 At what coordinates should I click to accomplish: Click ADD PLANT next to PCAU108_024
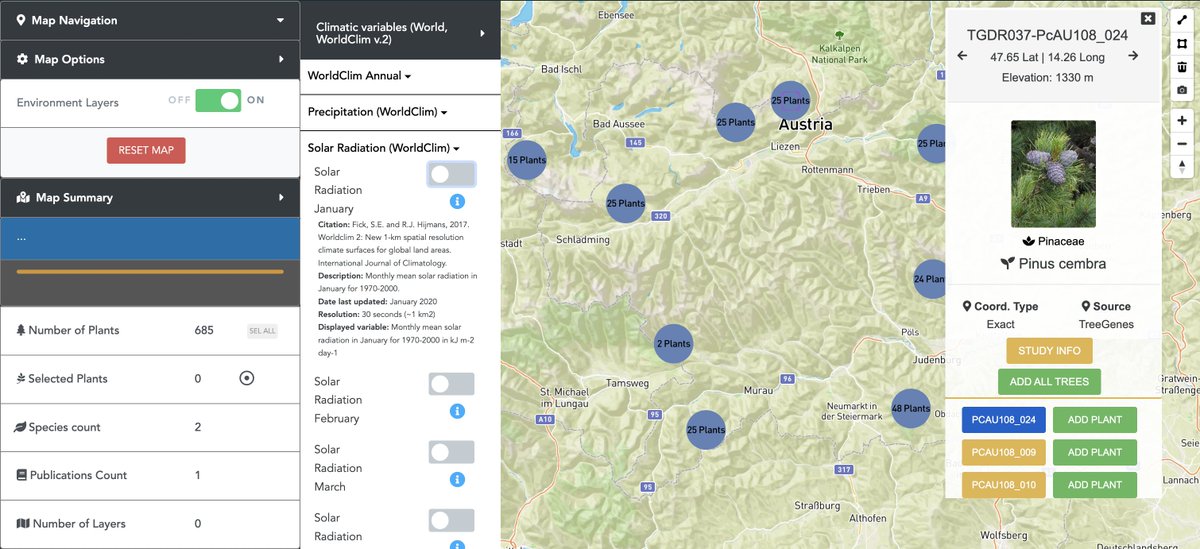(1095, 420)
